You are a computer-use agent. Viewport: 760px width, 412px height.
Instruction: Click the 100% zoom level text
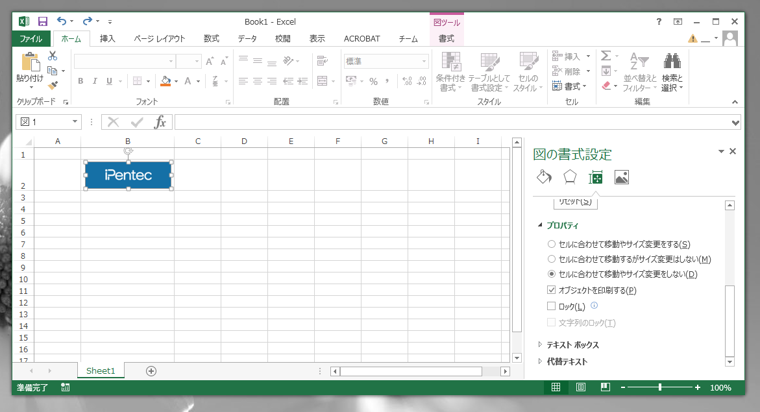point(721,387)
